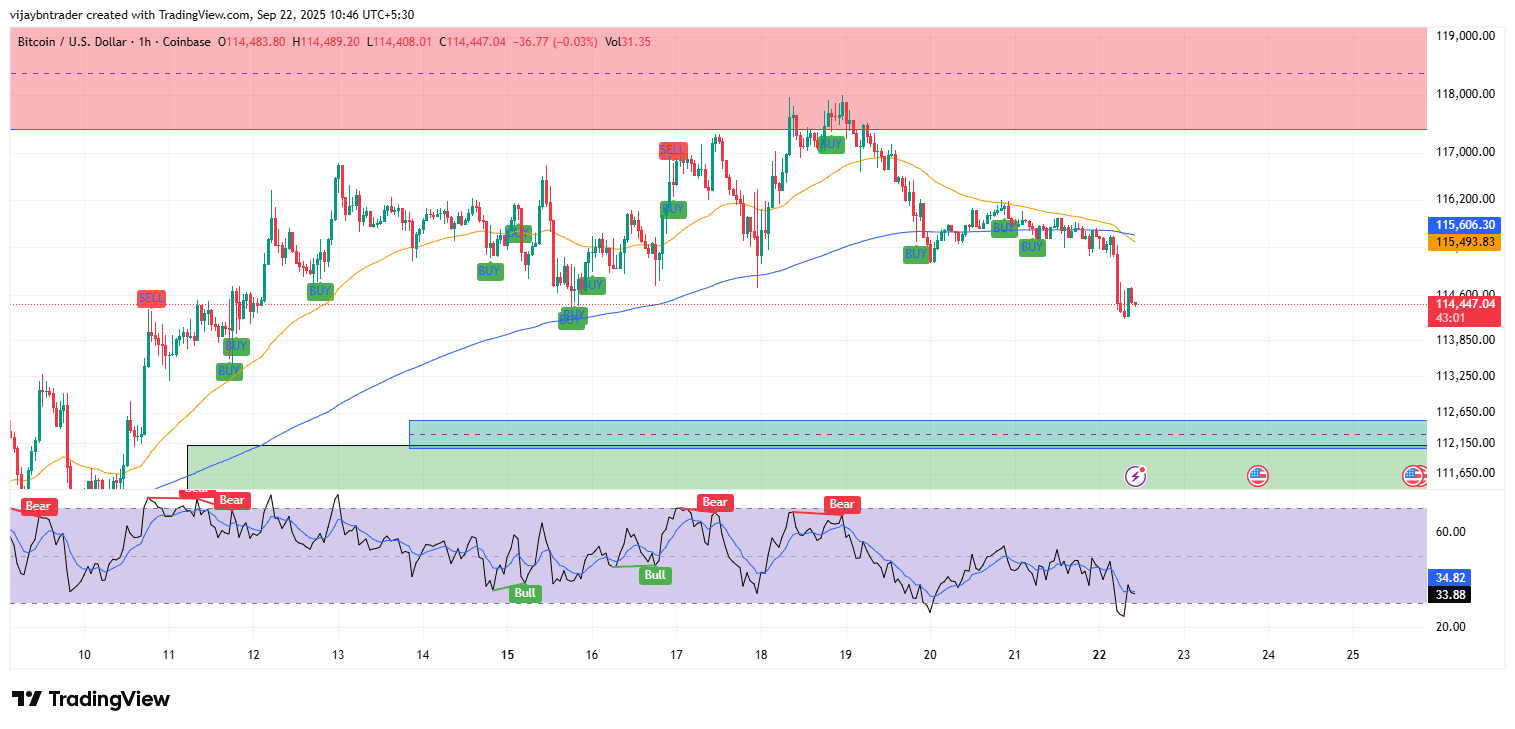Screen dimensions: 1515x729
Task: Click the blue 115,606.30 moving average price tag
Action: pos(1465,226)
